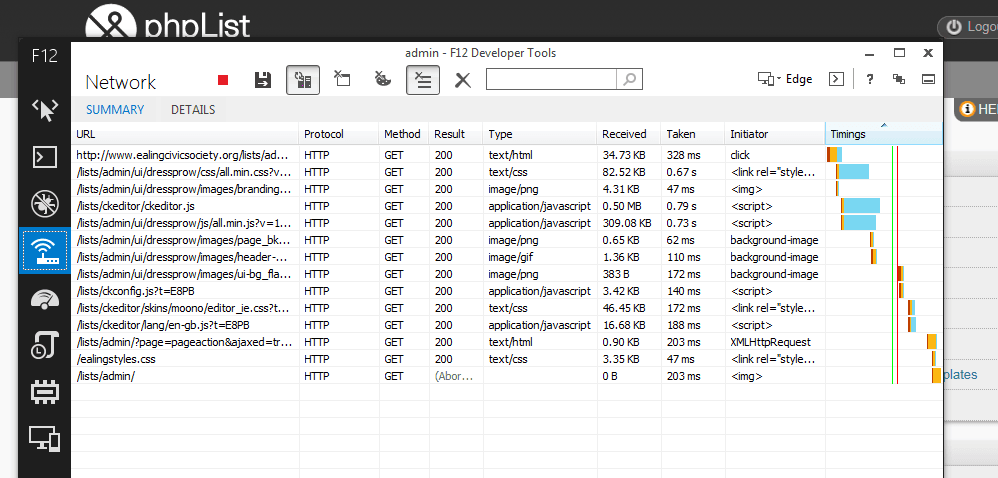Select the all.min.css request row
This screenshot has height=478, width=998.
(x=507, y=172)
